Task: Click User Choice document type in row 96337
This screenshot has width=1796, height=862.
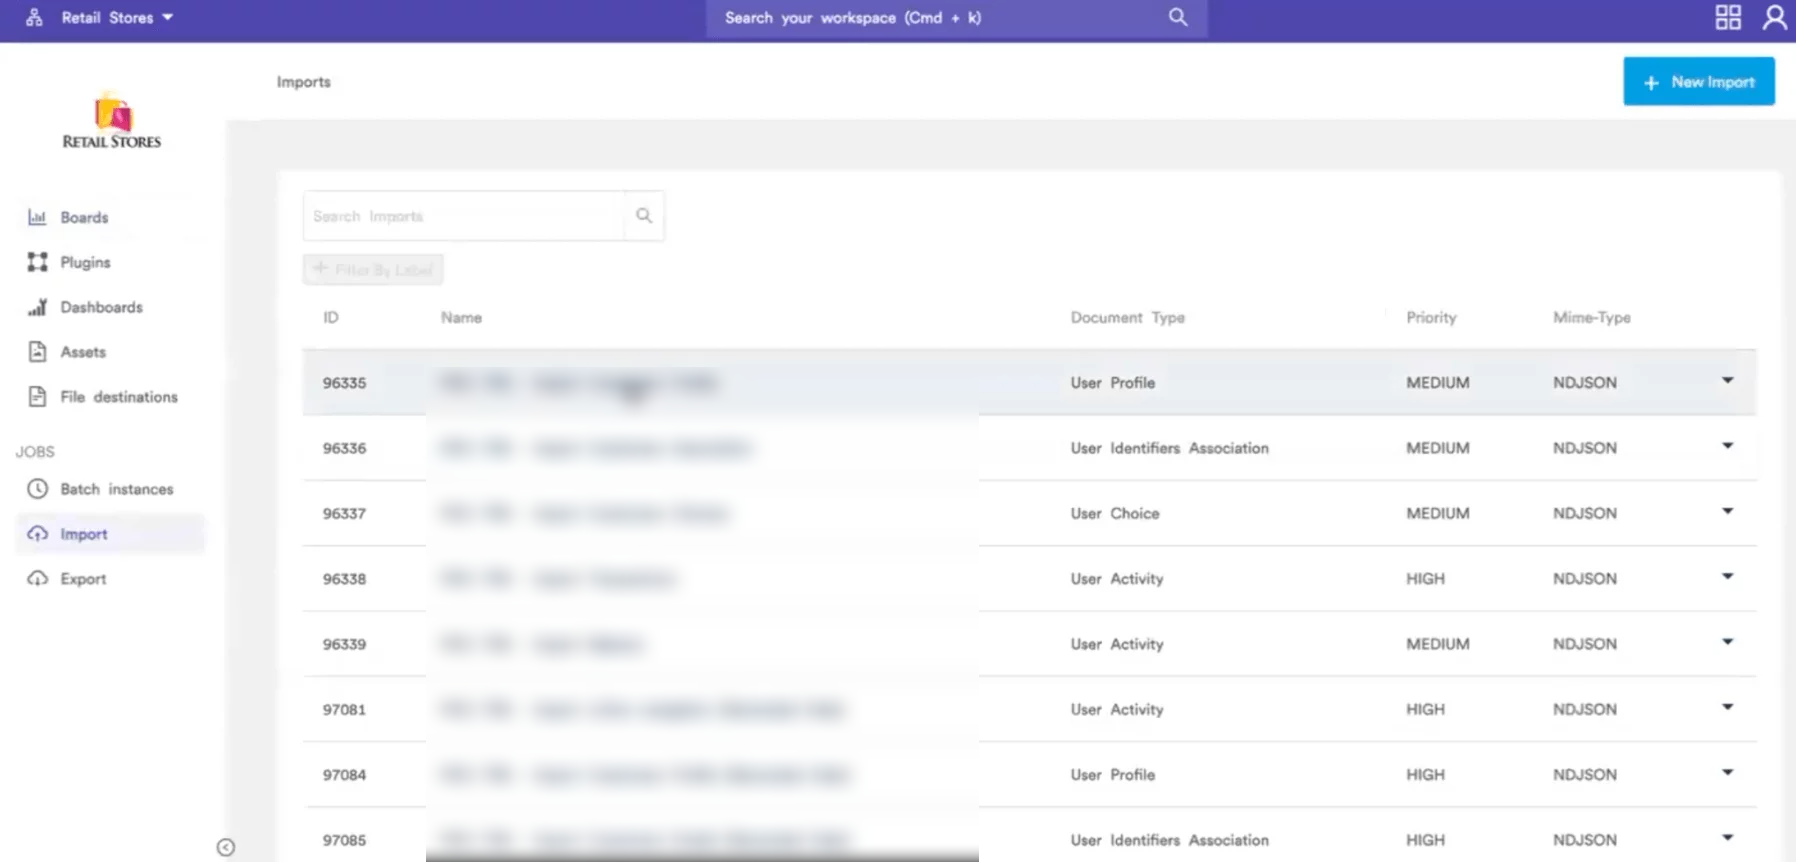Action: pos(1115,513)
